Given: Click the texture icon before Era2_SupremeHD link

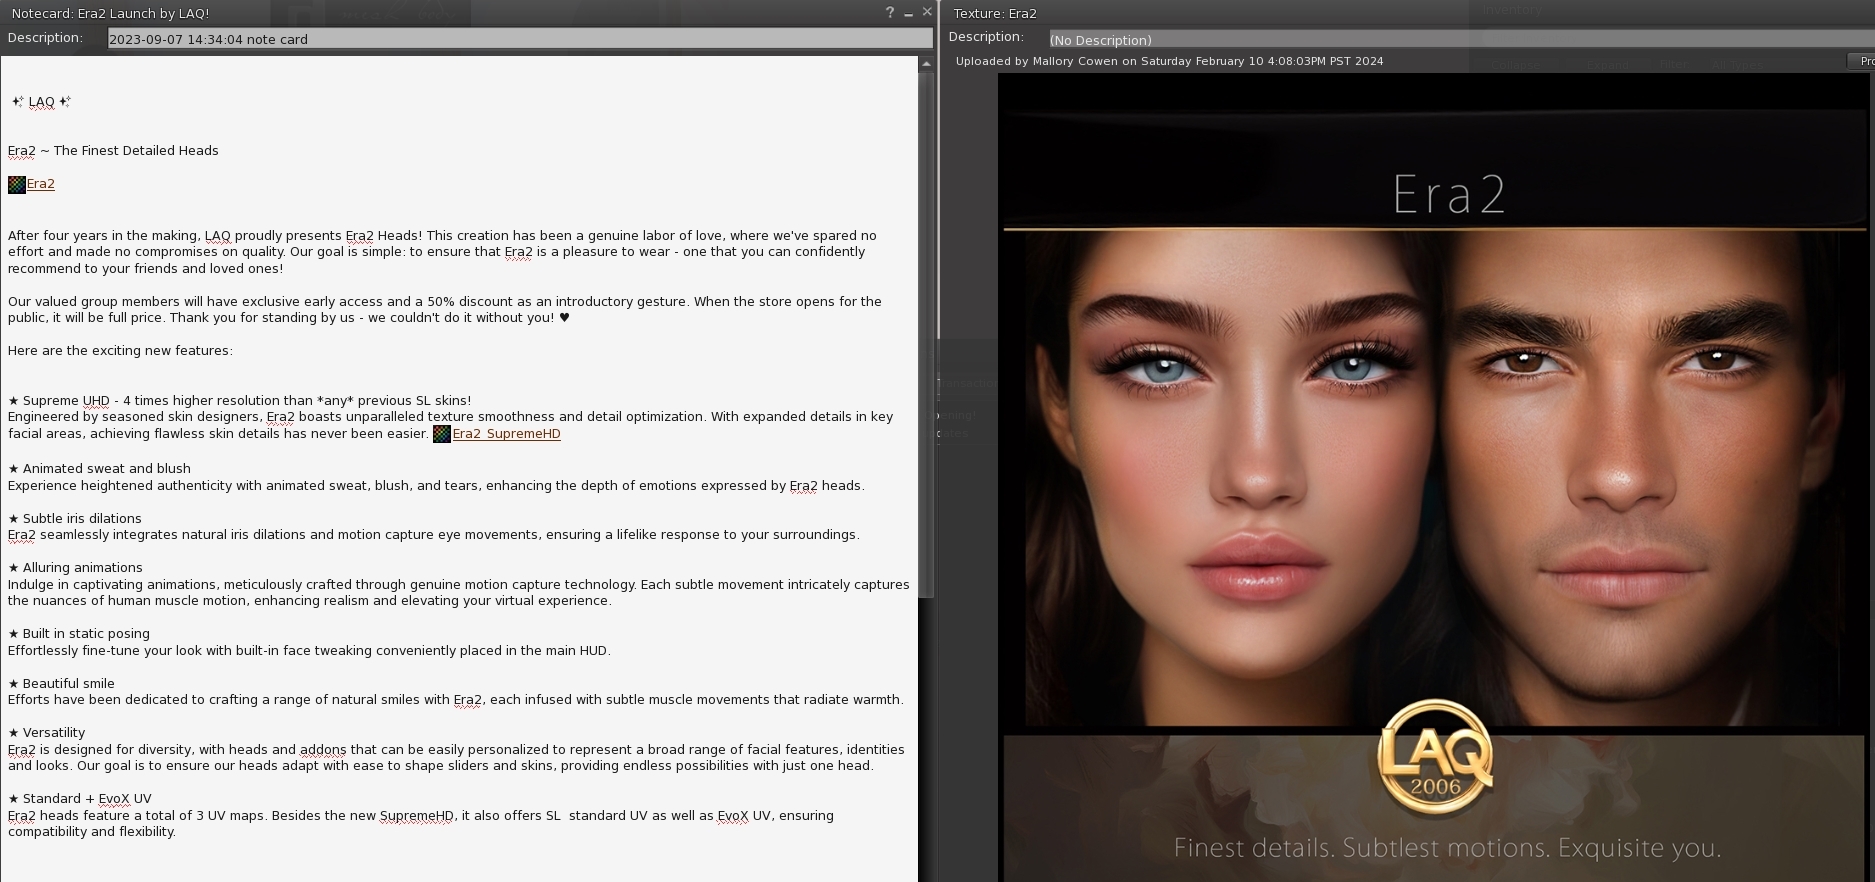Looking at the screenshot, I should [442, 434].
